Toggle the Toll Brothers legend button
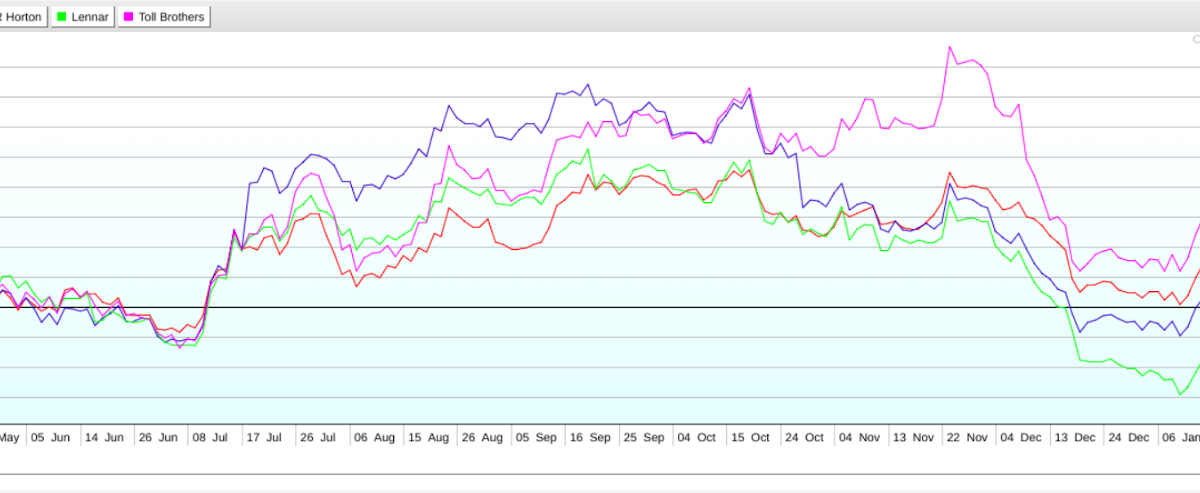 coord(164,17)
